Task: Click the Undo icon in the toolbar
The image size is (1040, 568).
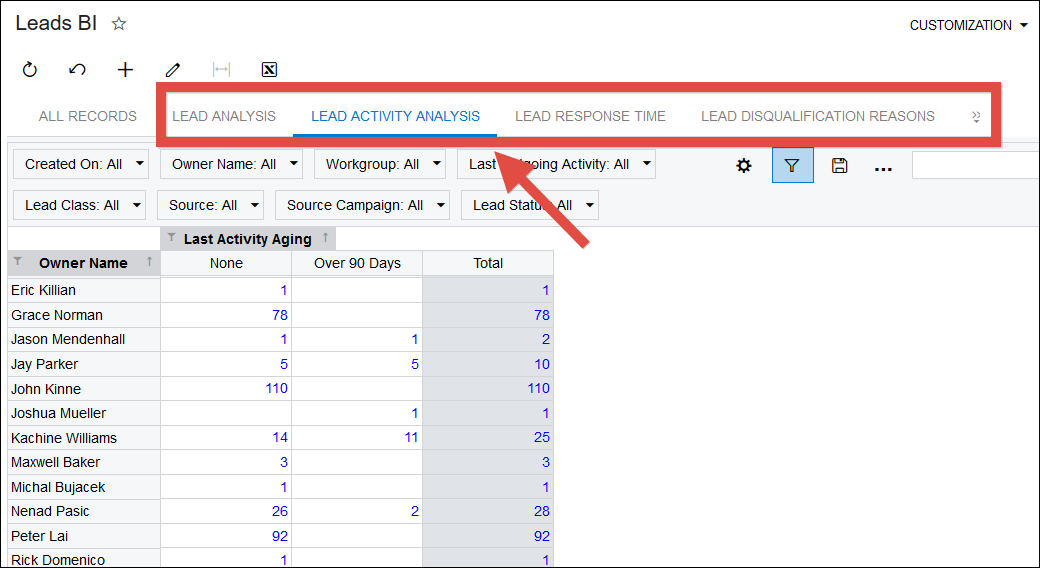Action: coord(77,69)
